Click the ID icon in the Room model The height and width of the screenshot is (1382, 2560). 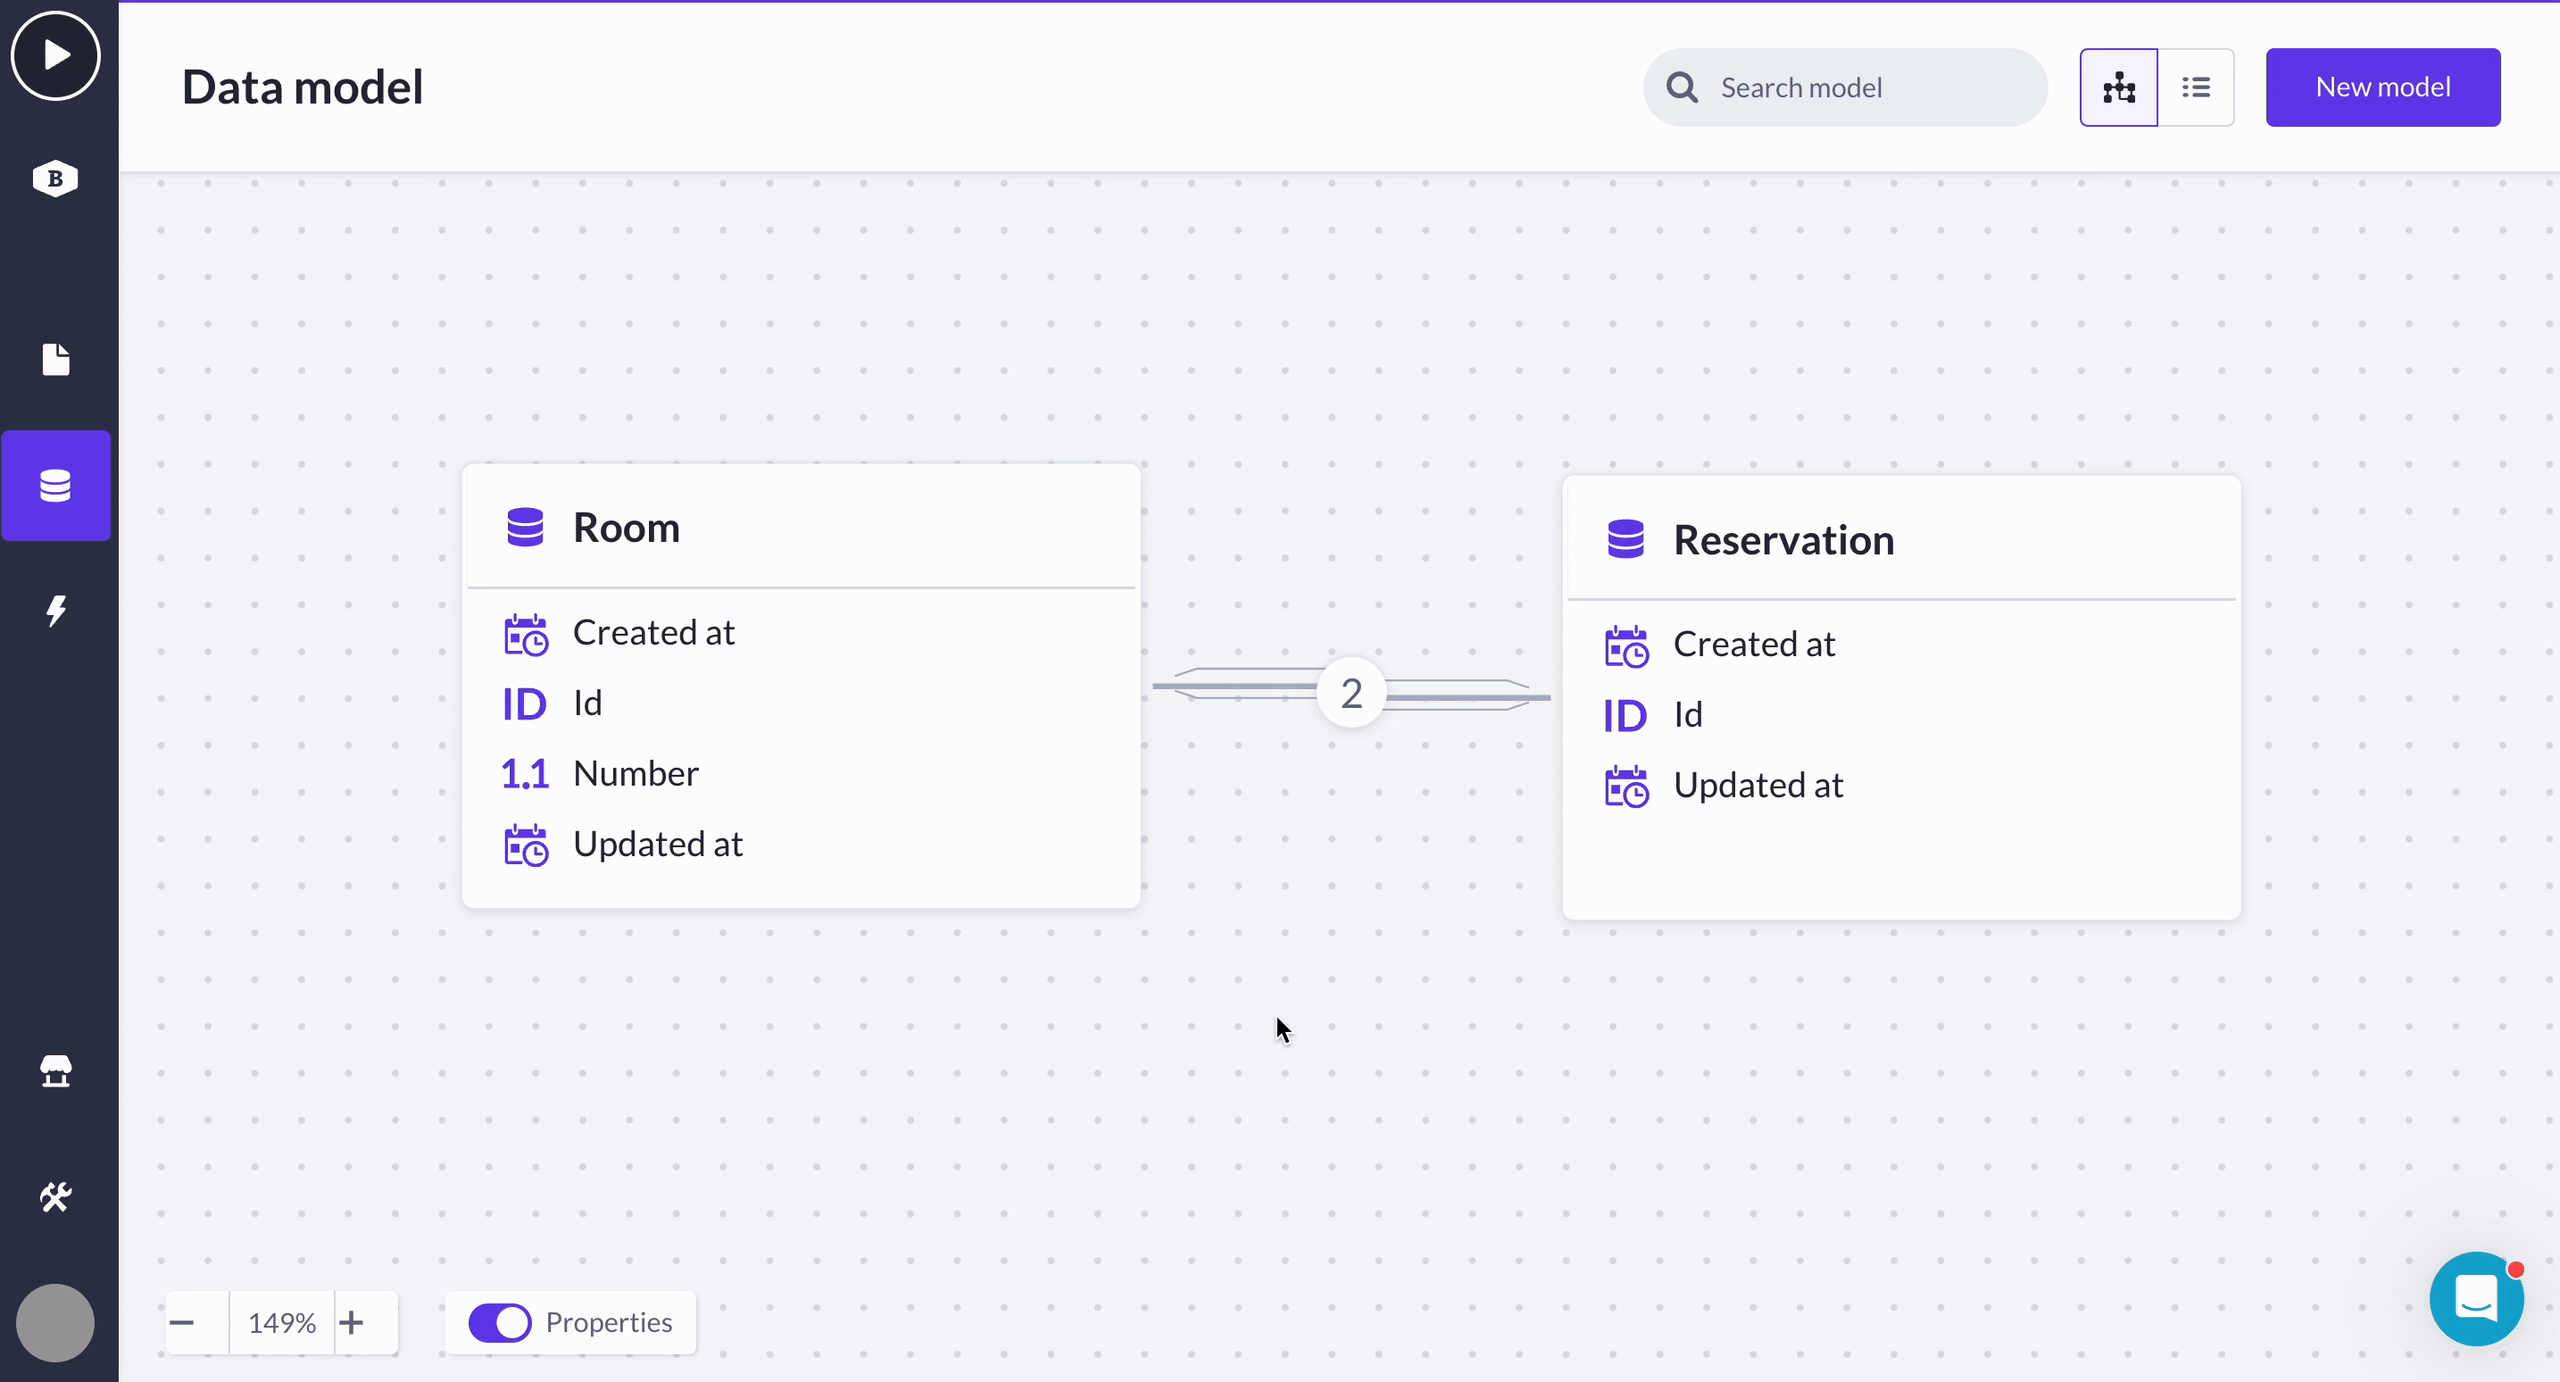525,704
